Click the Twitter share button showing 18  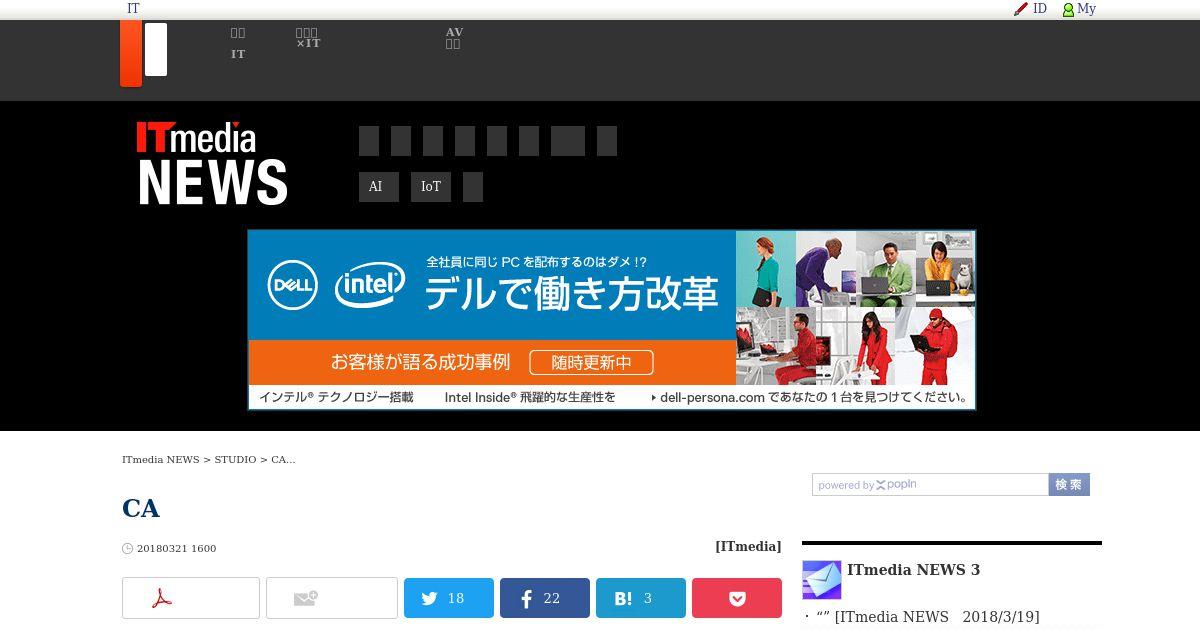tap(449, 598)
